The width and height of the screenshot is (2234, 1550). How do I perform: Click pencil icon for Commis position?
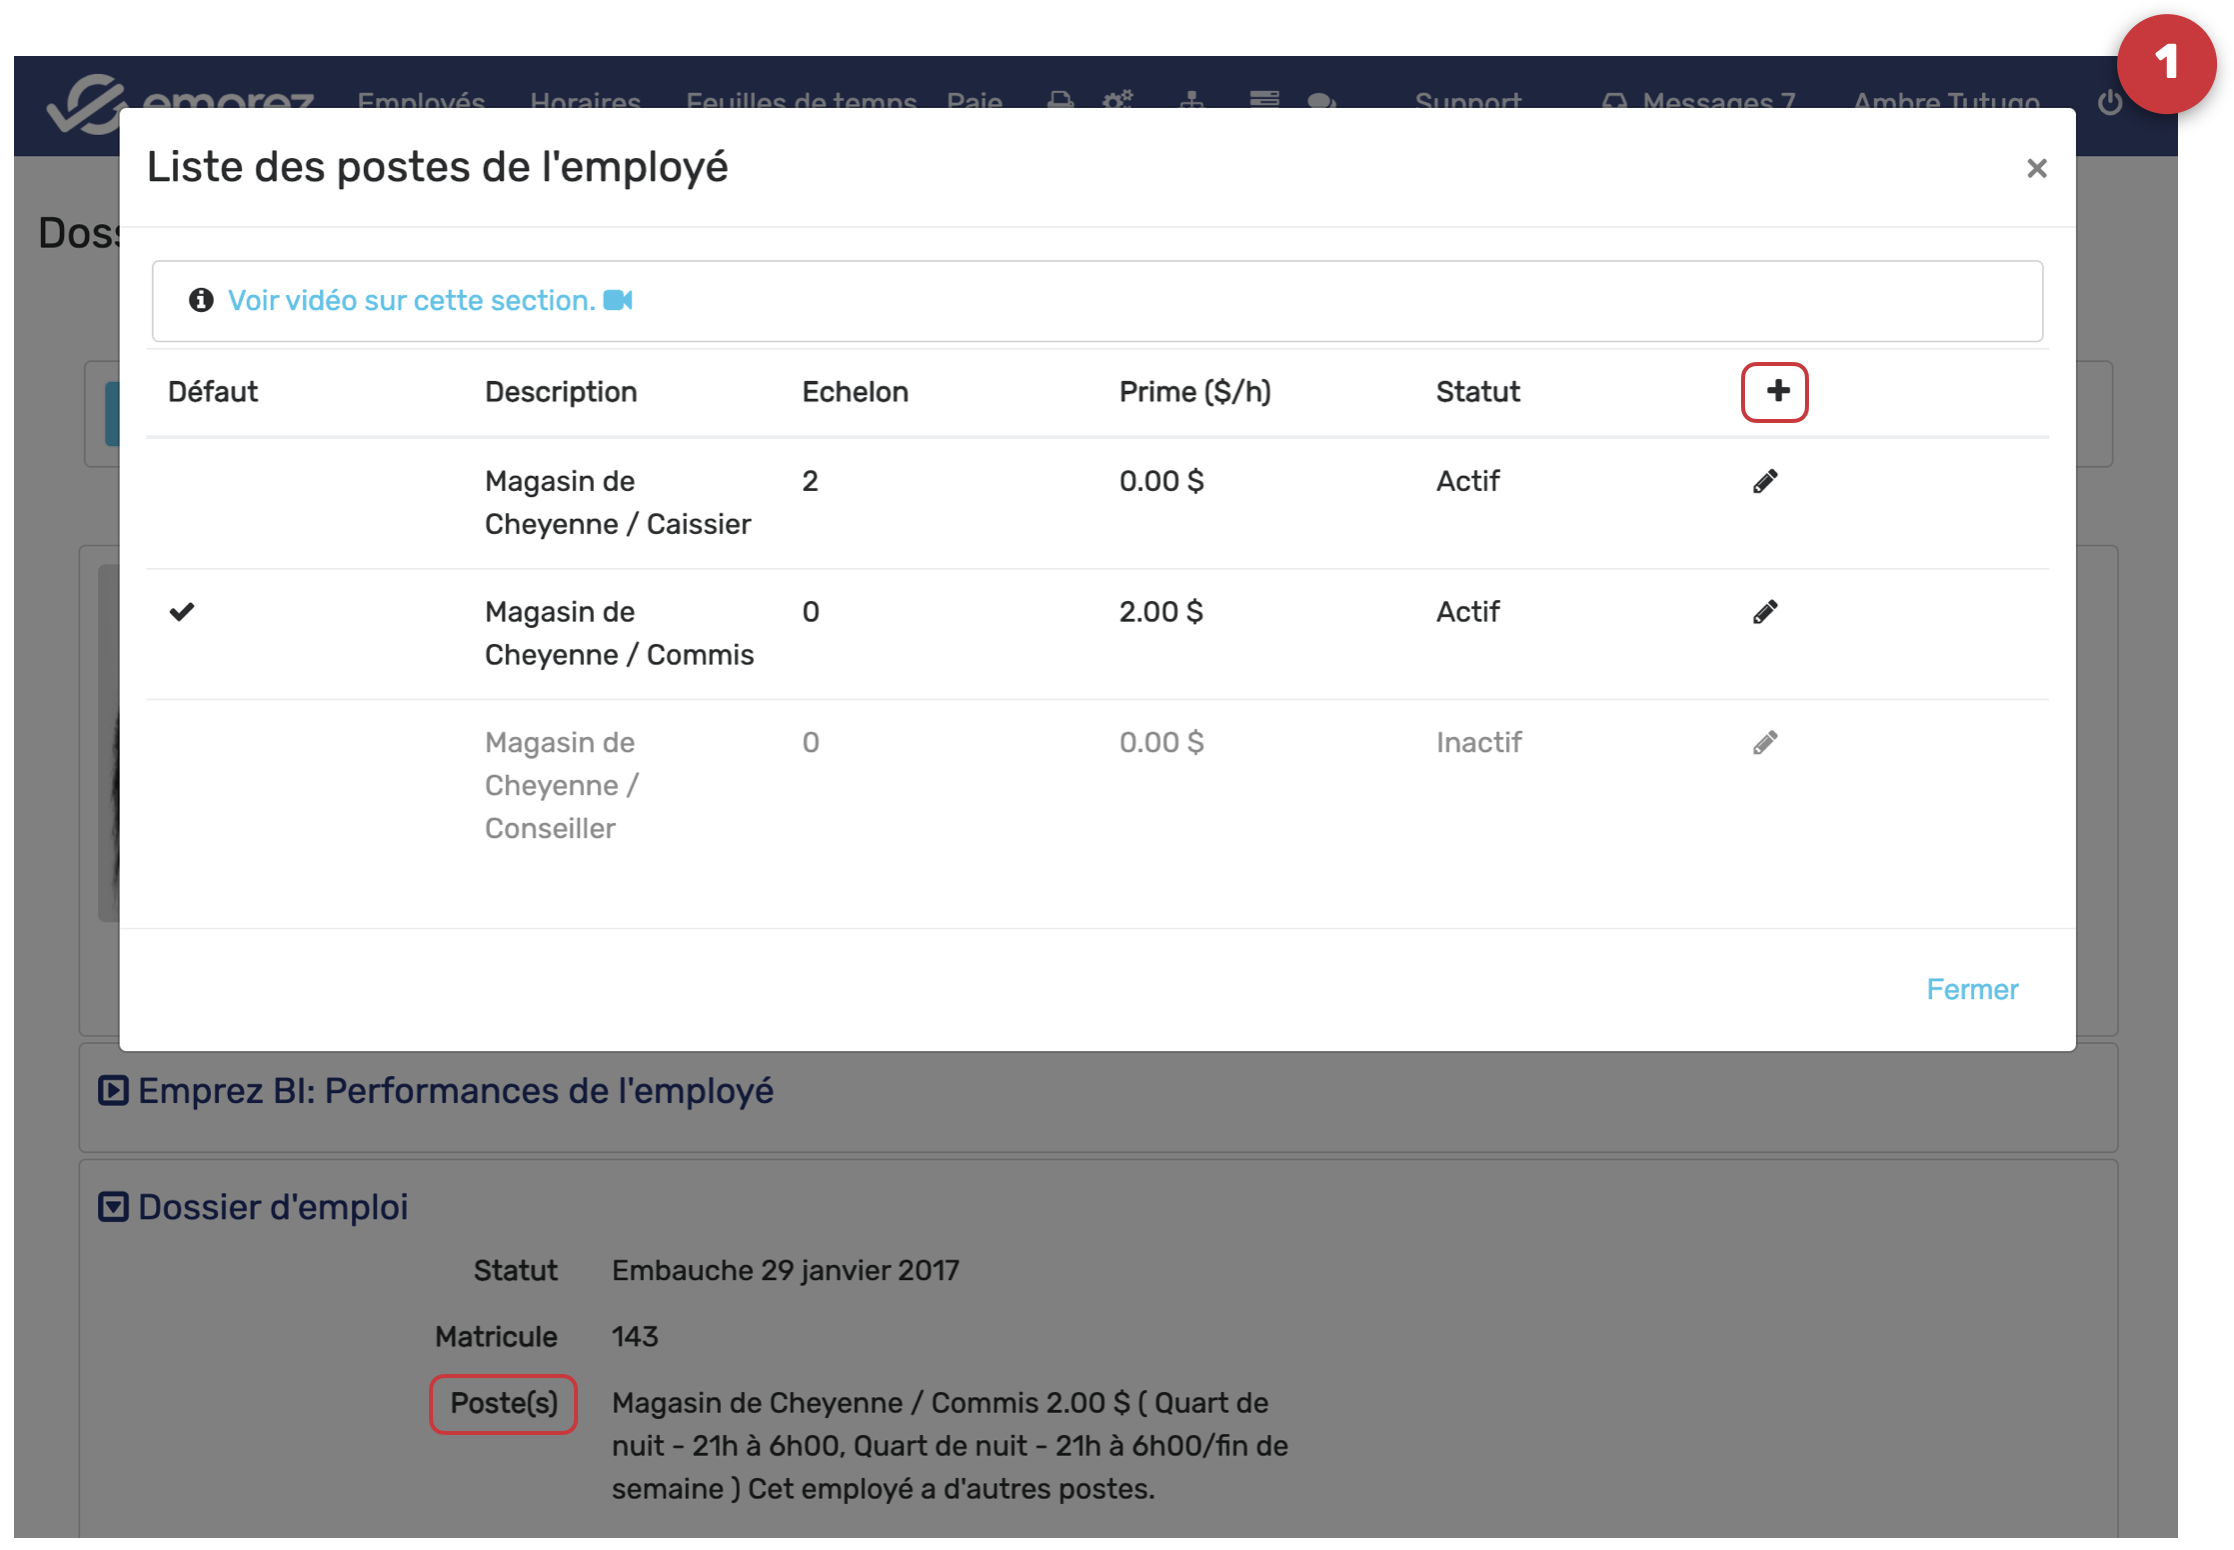pyautogui.click(x=1765, y=612)
